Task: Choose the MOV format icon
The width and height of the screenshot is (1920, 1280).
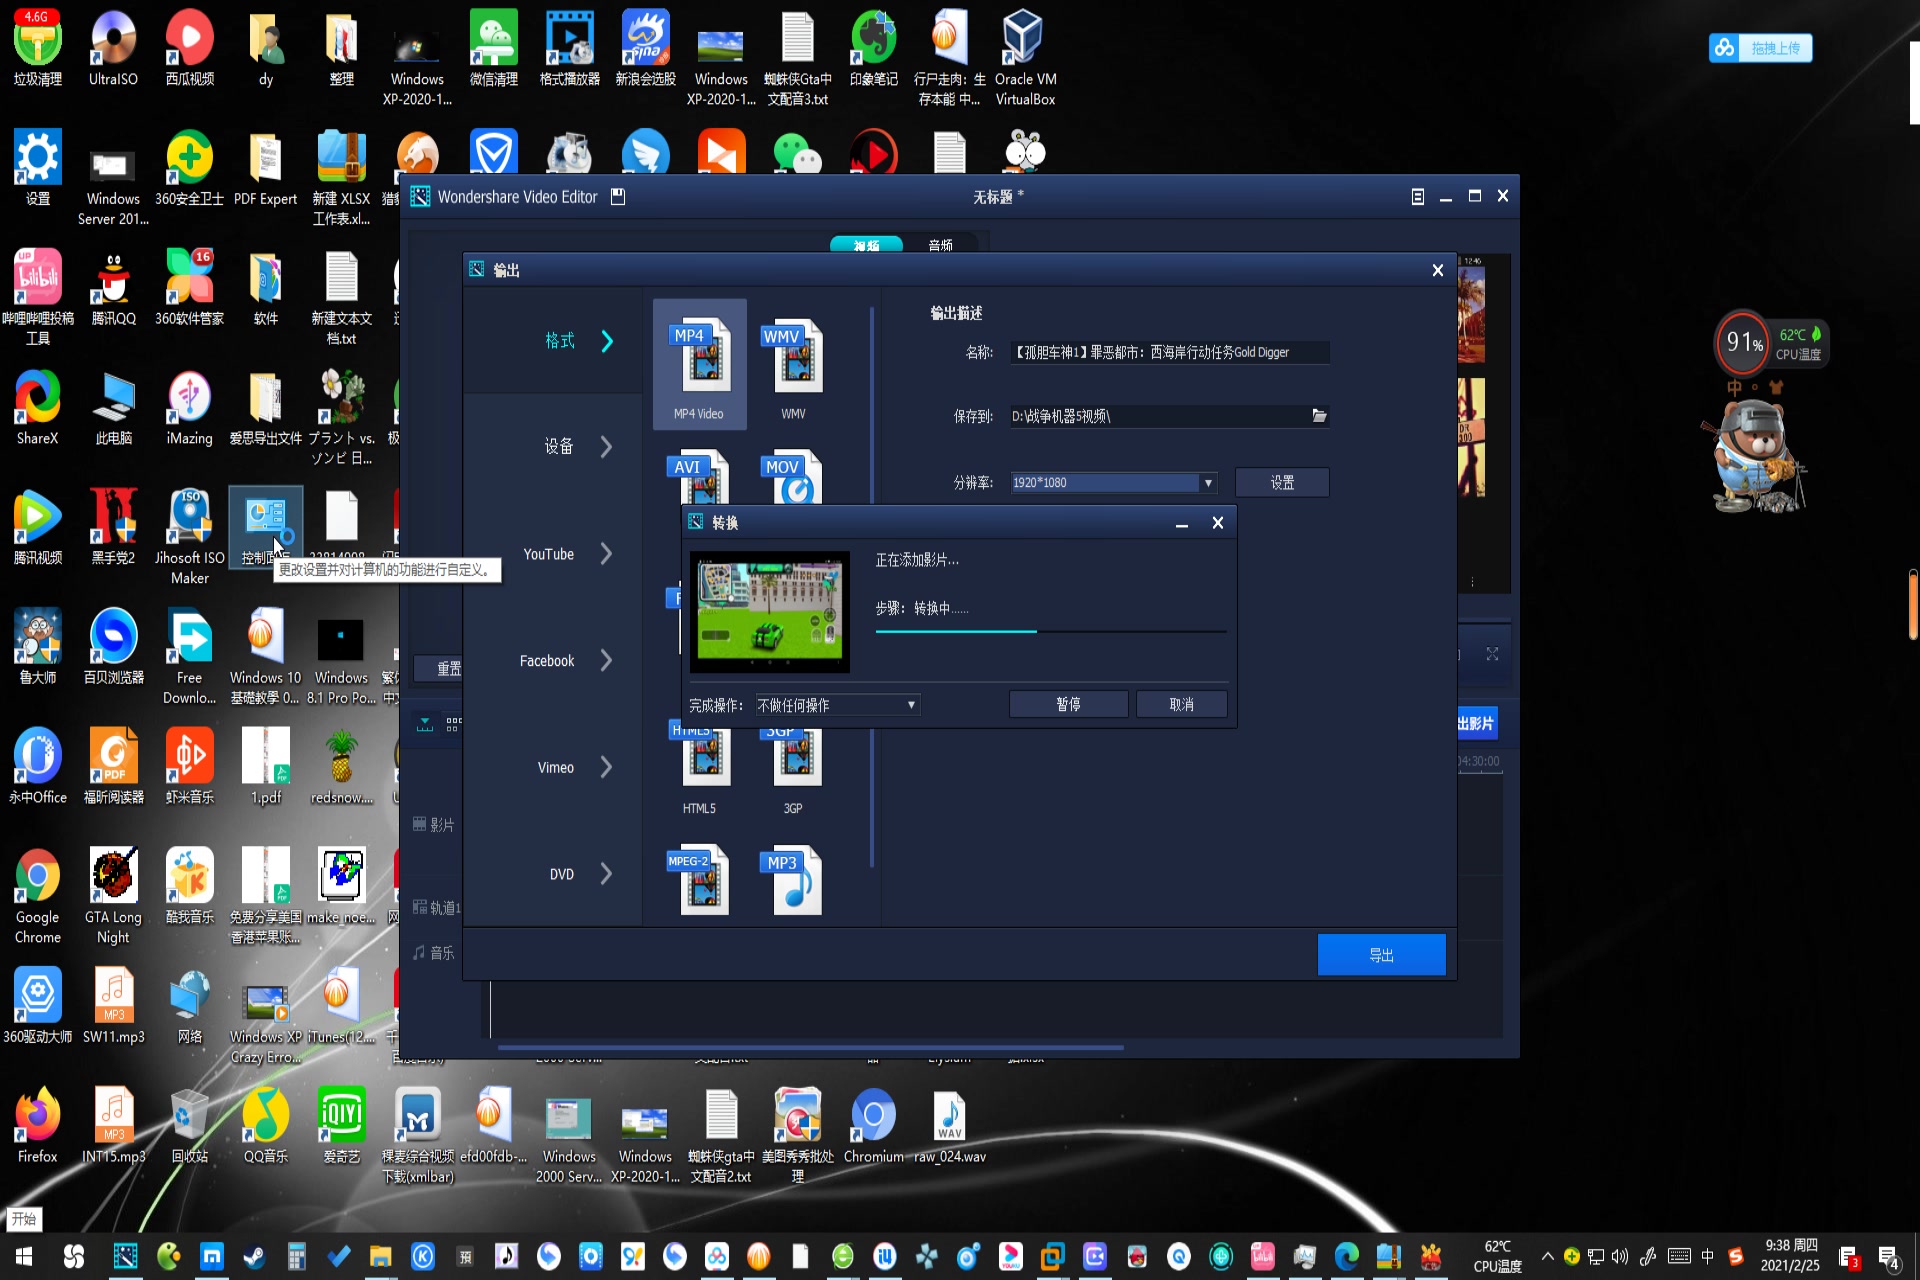Action: (793, 476)
